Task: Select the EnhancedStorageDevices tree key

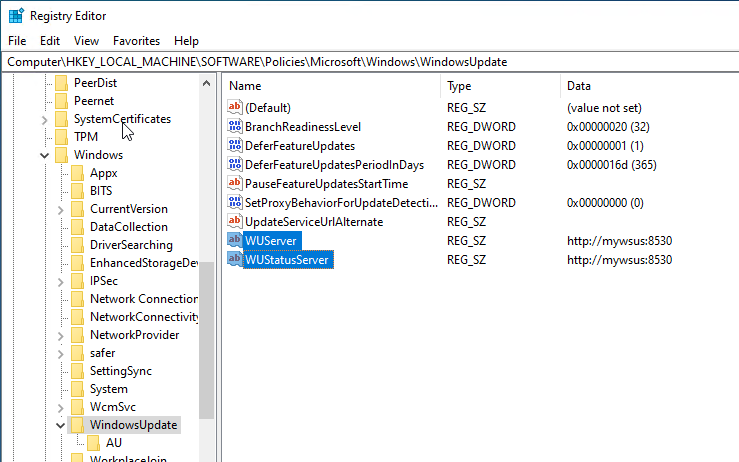Action: click(144, 263)
